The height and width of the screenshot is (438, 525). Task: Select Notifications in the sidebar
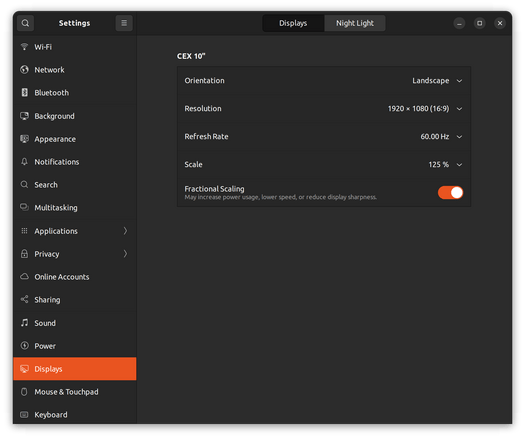click(75, 162)
